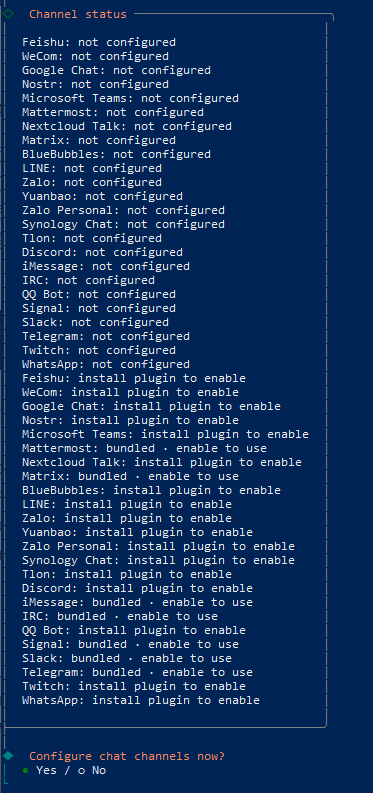Click Google Chat: install plugin to enable line
The image size is (373, 793).
click(151, 406)
